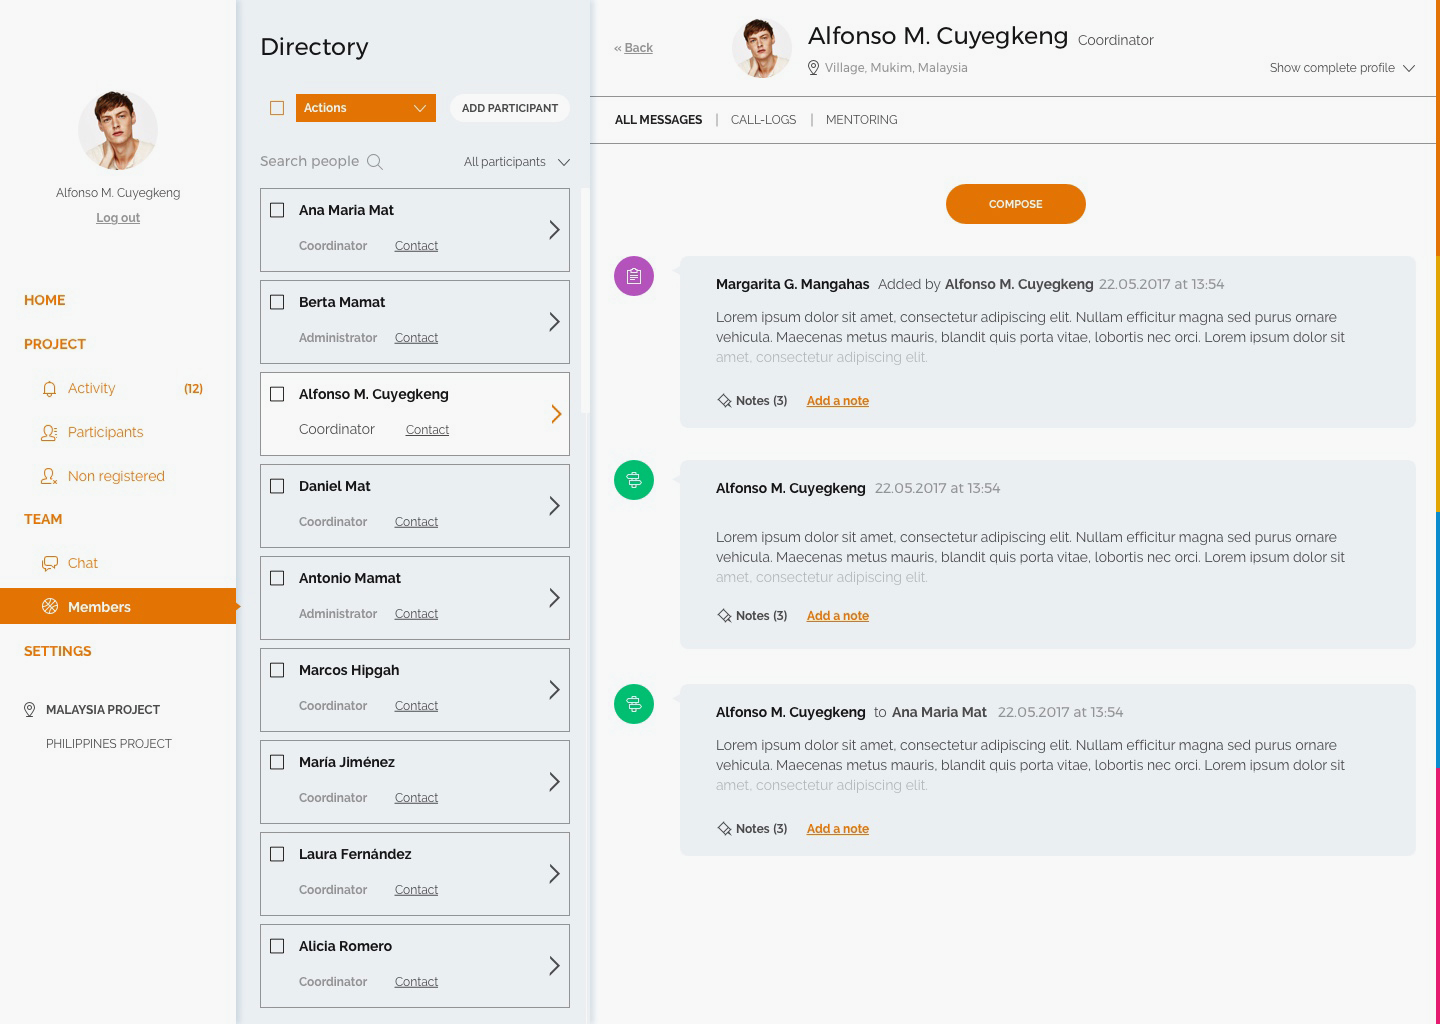Select Philippines Project

point(109,744)
